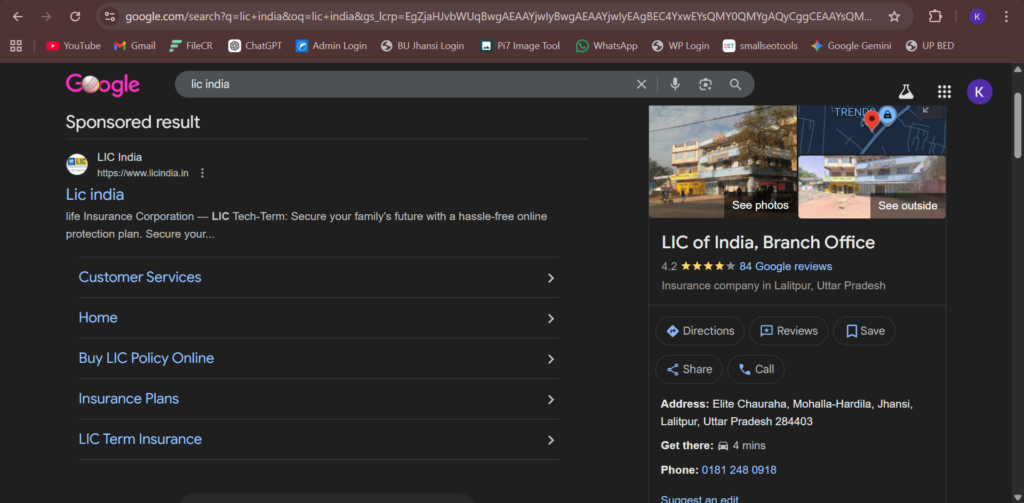Click the Directions button
The height and width of the screenshot is (503, 1024).
click(699, 331)
